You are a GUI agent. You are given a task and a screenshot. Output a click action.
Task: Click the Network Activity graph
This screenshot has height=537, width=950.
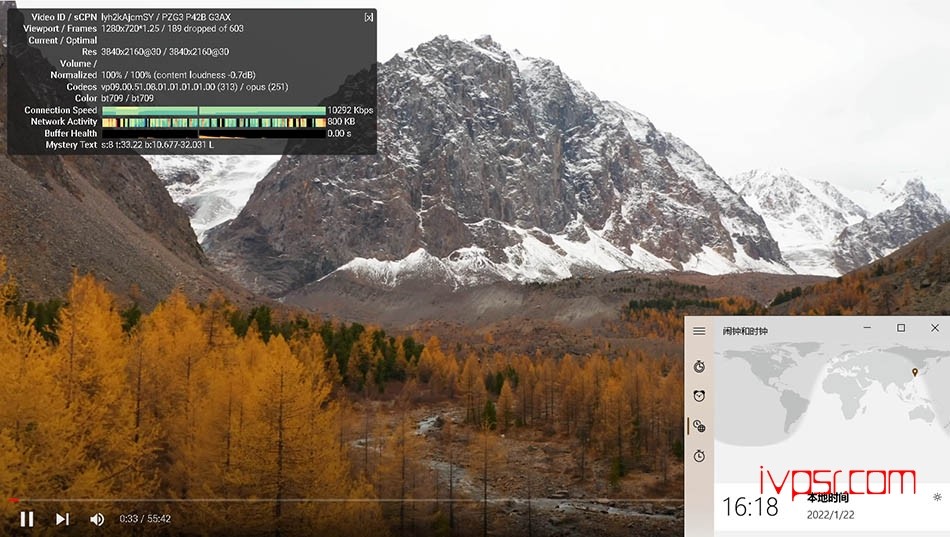214,122
